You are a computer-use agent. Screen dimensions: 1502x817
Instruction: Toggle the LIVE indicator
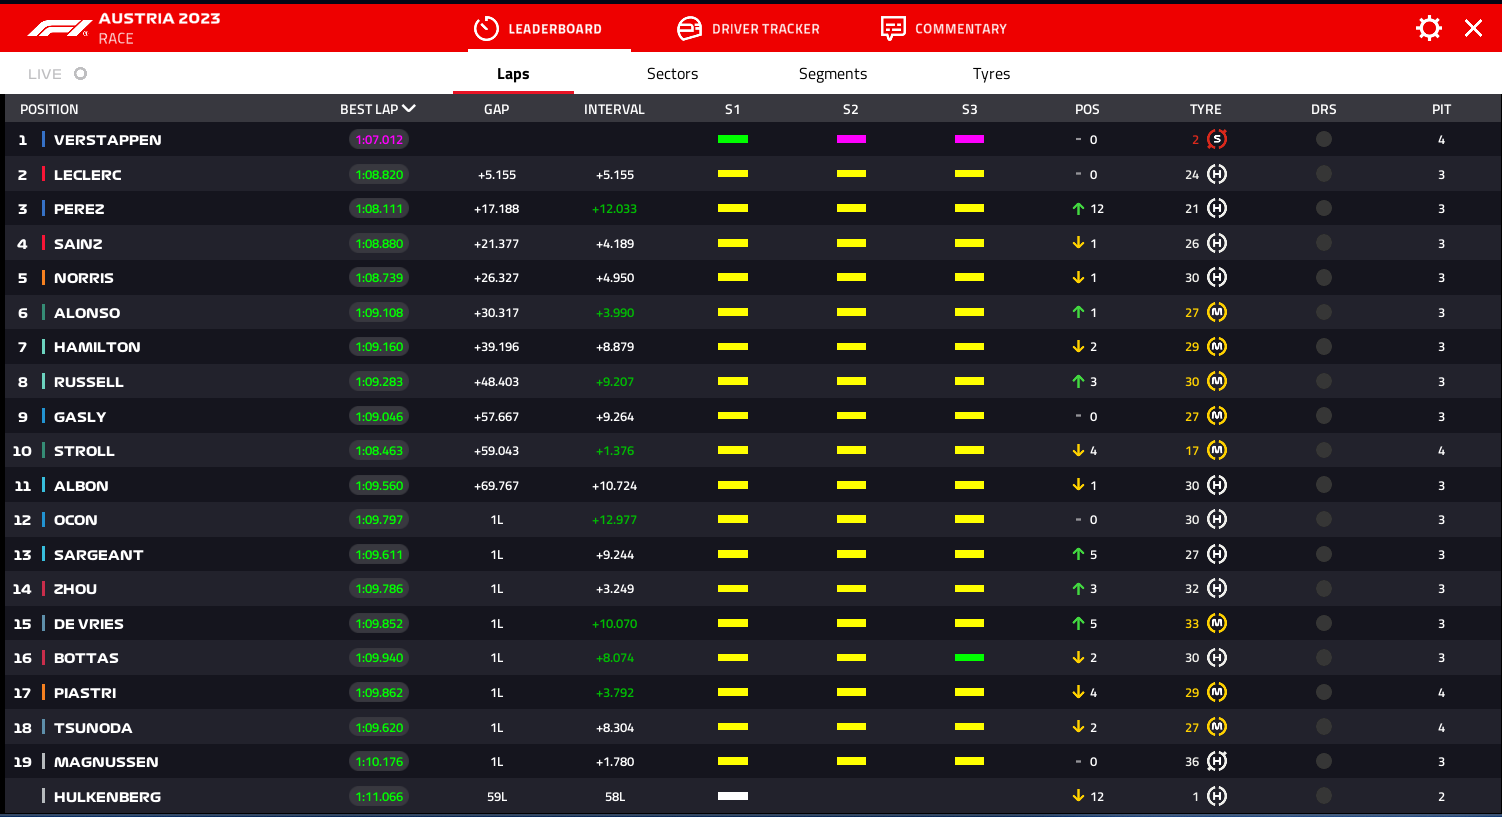(57, 74)
